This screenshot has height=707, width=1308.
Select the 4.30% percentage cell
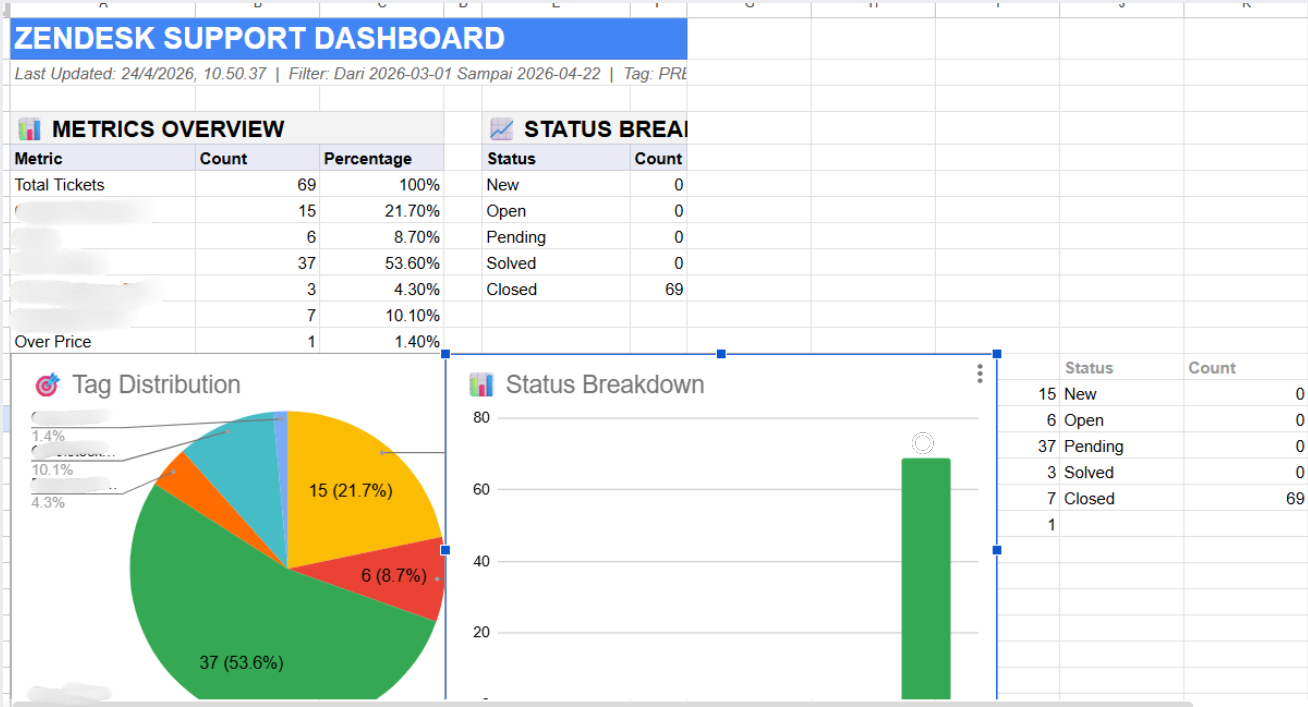point(381,289)
